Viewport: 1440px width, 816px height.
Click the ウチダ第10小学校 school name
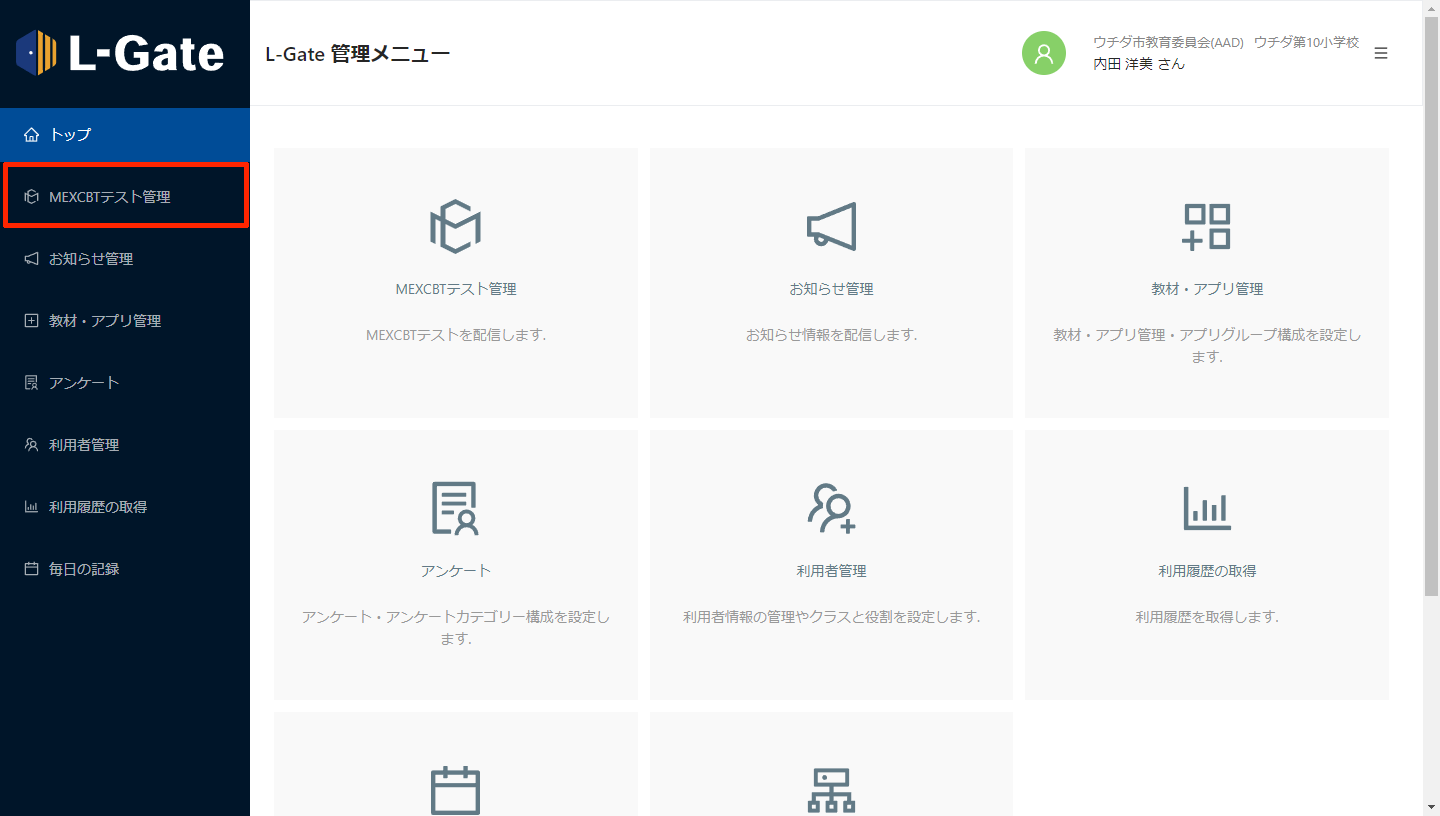[x=1306, y=42]
